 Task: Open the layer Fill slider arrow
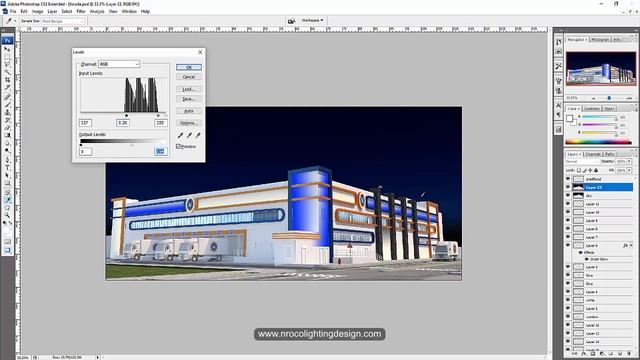(x=629, y=170)
